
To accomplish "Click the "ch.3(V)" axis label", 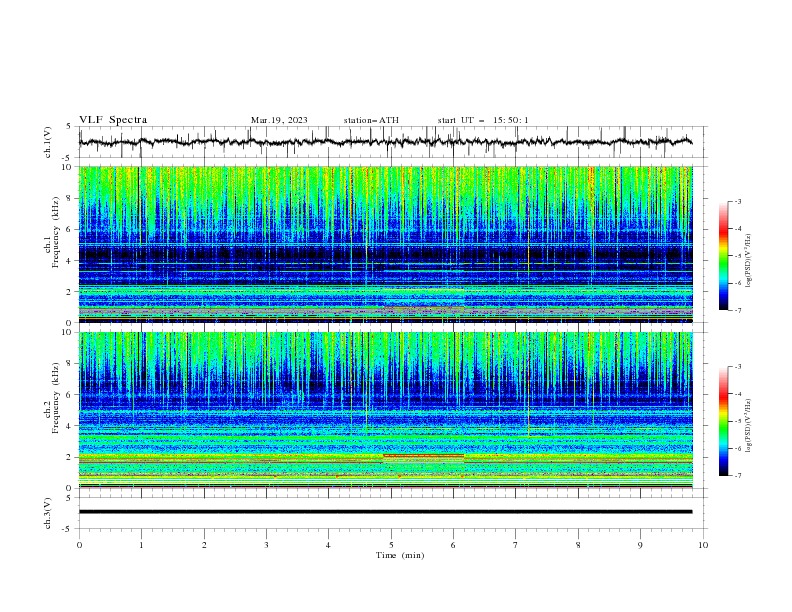I will click(48, 513).
